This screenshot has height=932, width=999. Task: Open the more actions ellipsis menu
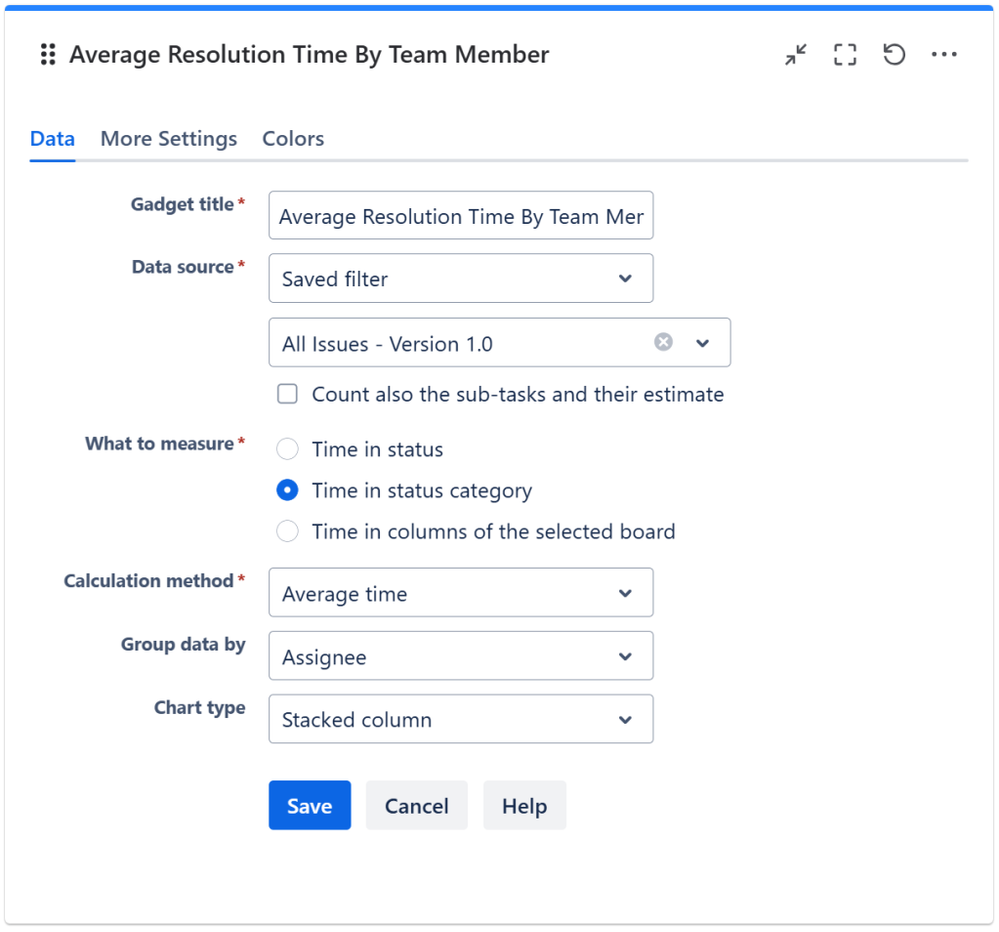(x=944, y=55)
